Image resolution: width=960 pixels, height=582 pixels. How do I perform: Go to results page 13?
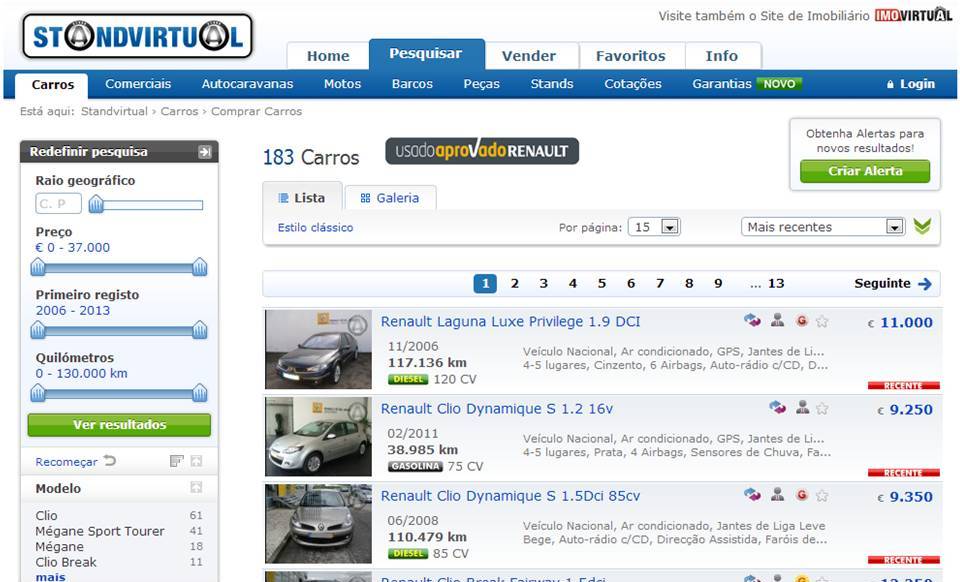776,283
